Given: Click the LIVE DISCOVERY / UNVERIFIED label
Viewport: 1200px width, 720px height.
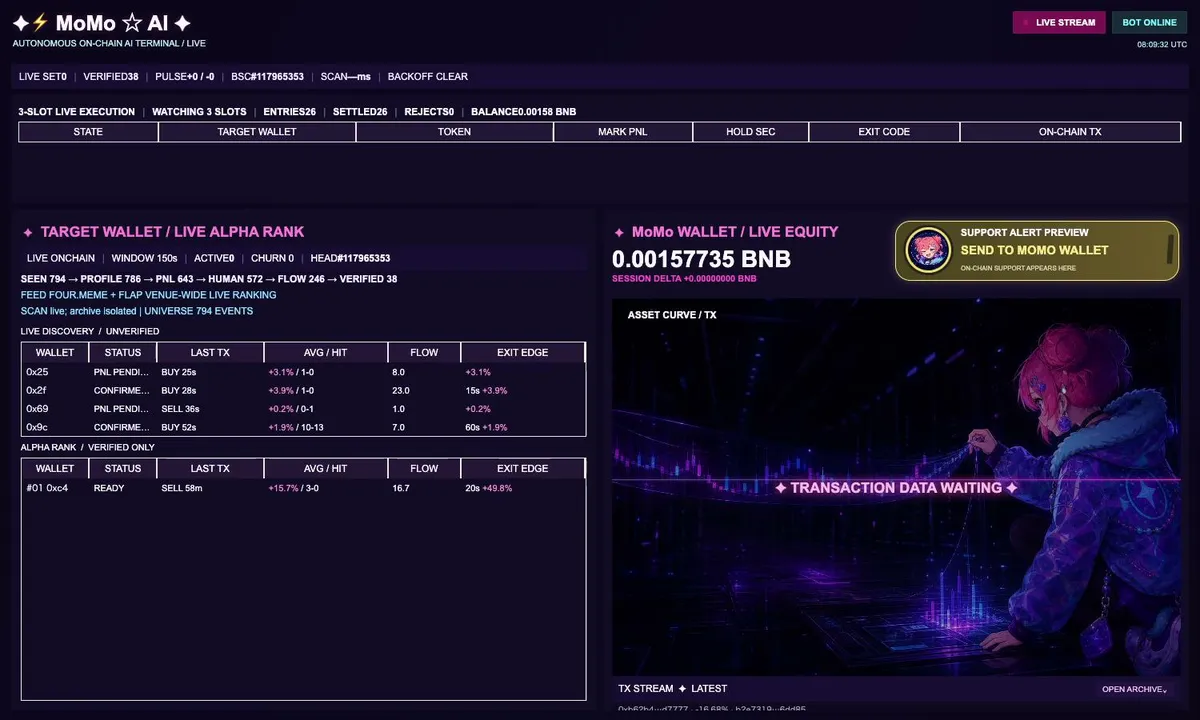Looking at the screenshot, I should [90, 331].
